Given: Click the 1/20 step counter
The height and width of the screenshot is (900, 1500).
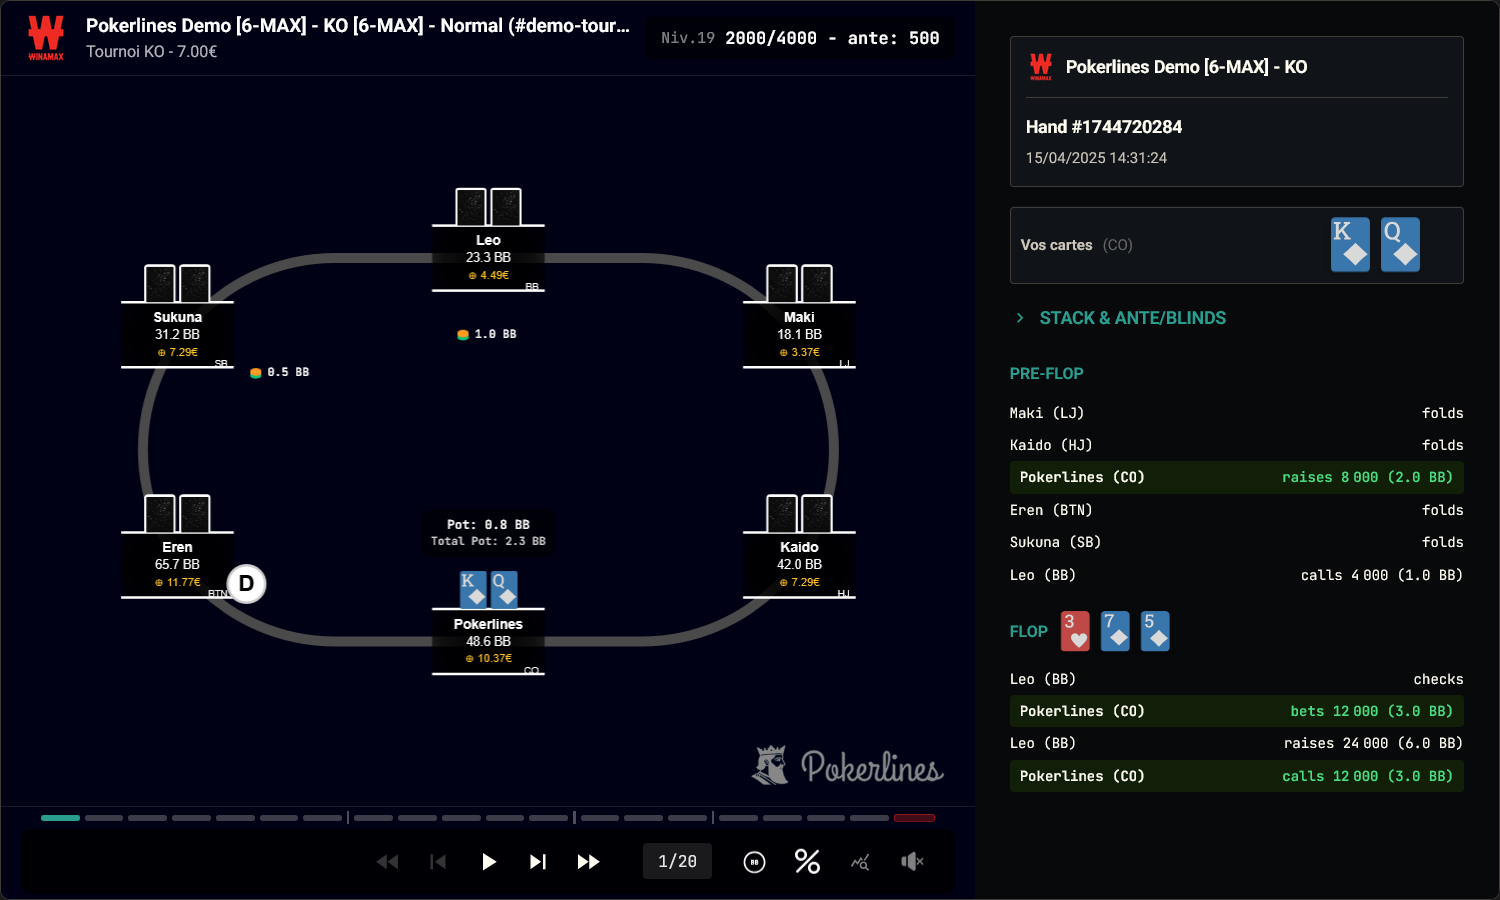Looking at the screenshot, I should pyautogui.click(x=677, y=861).
